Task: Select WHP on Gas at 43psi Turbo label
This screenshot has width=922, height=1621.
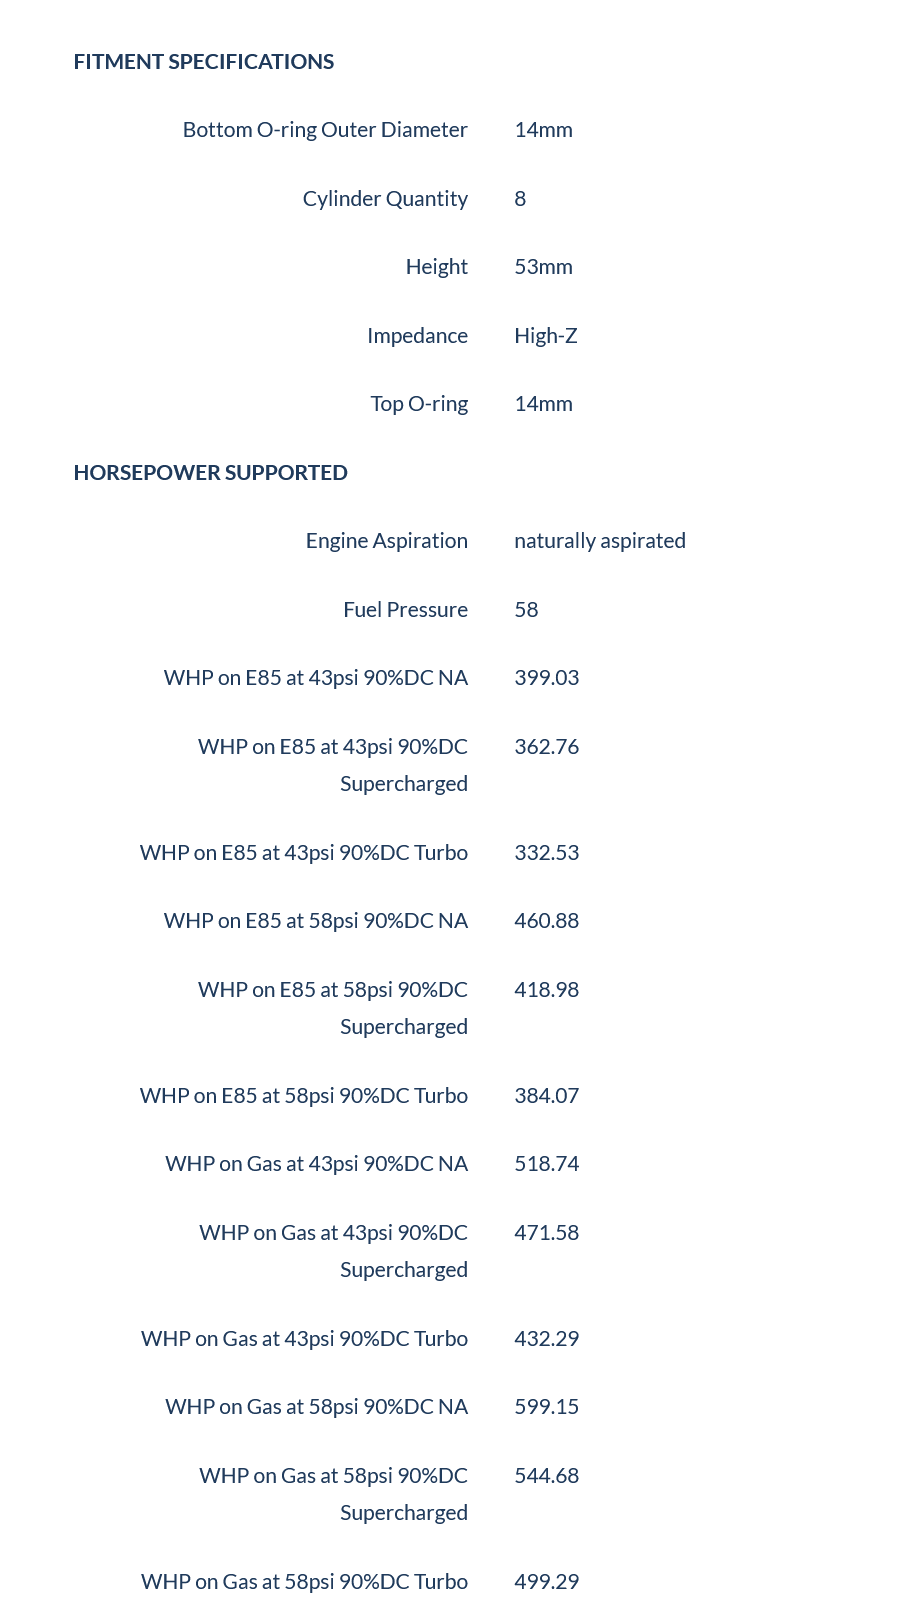Action: (304, 1339)
